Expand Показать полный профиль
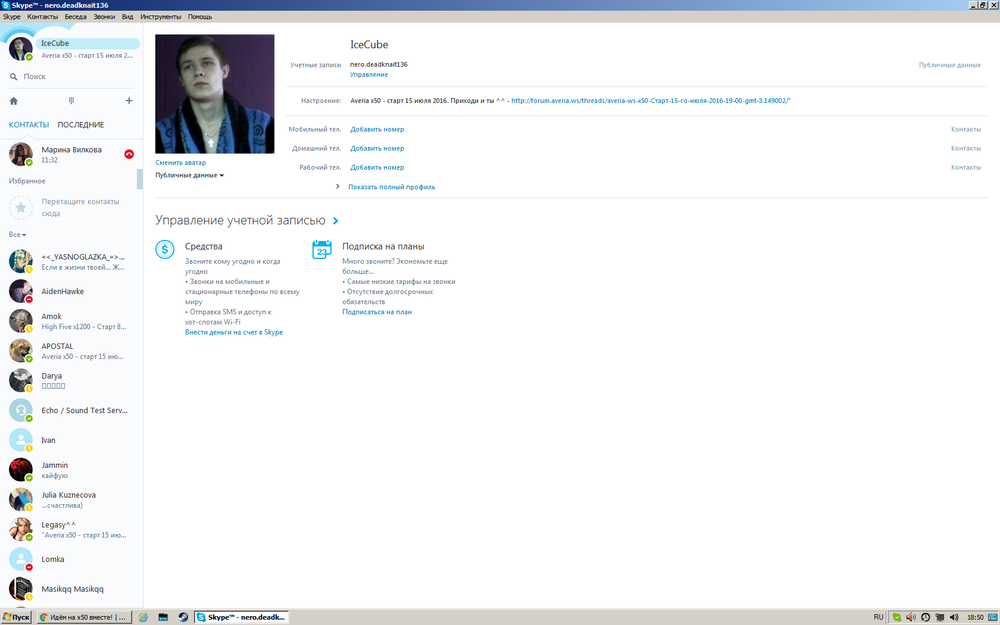Image resolution: width=1000 pixels, height=625 pixels. point(390,187)
